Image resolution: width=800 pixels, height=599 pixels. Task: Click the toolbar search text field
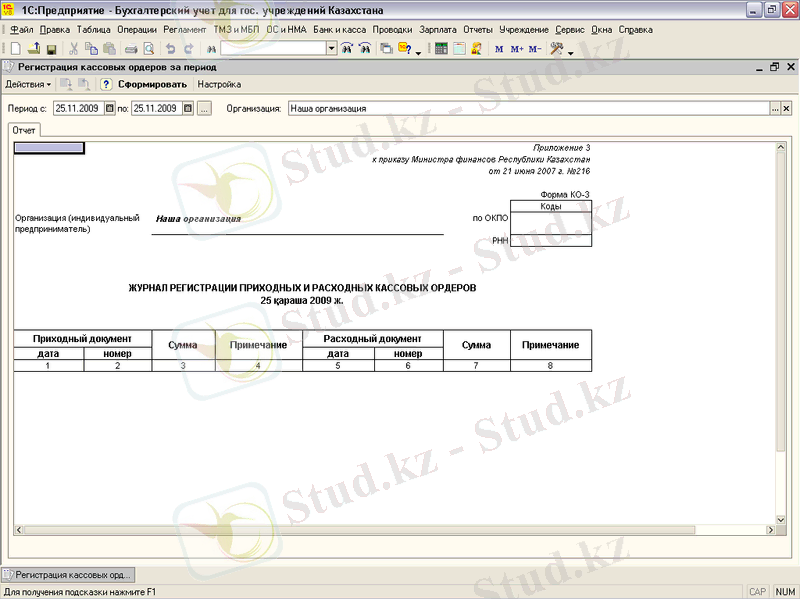[x=273, y=48]
